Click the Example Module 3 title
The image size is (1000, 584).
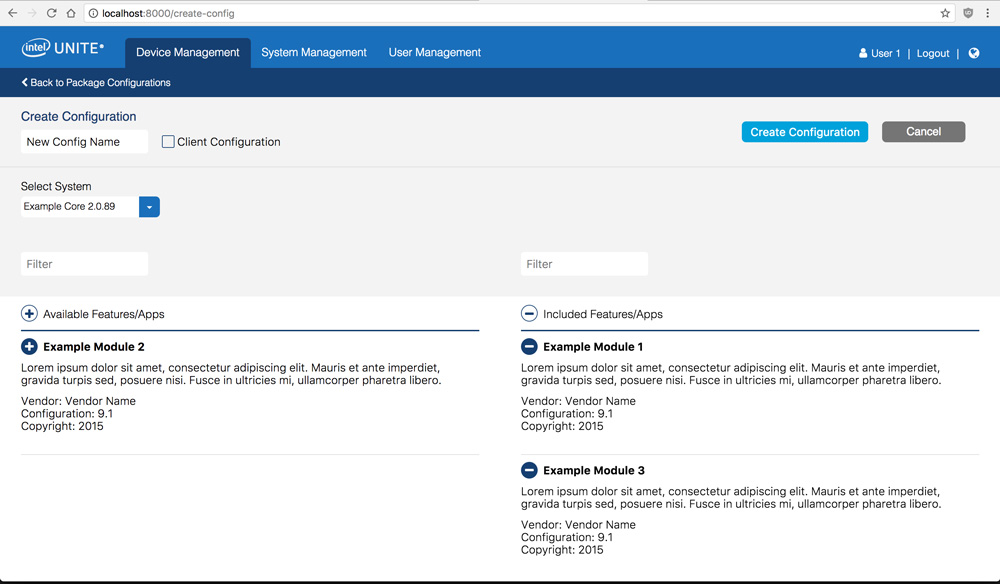(594, 471)
